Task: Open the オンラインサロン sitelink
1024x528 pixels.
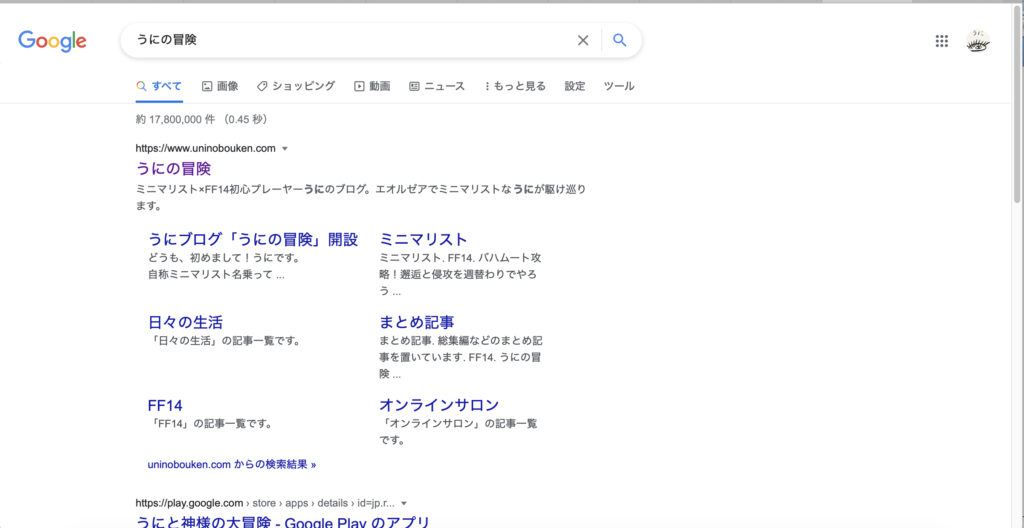Action: pyautogui.click(x=439, y=405)
